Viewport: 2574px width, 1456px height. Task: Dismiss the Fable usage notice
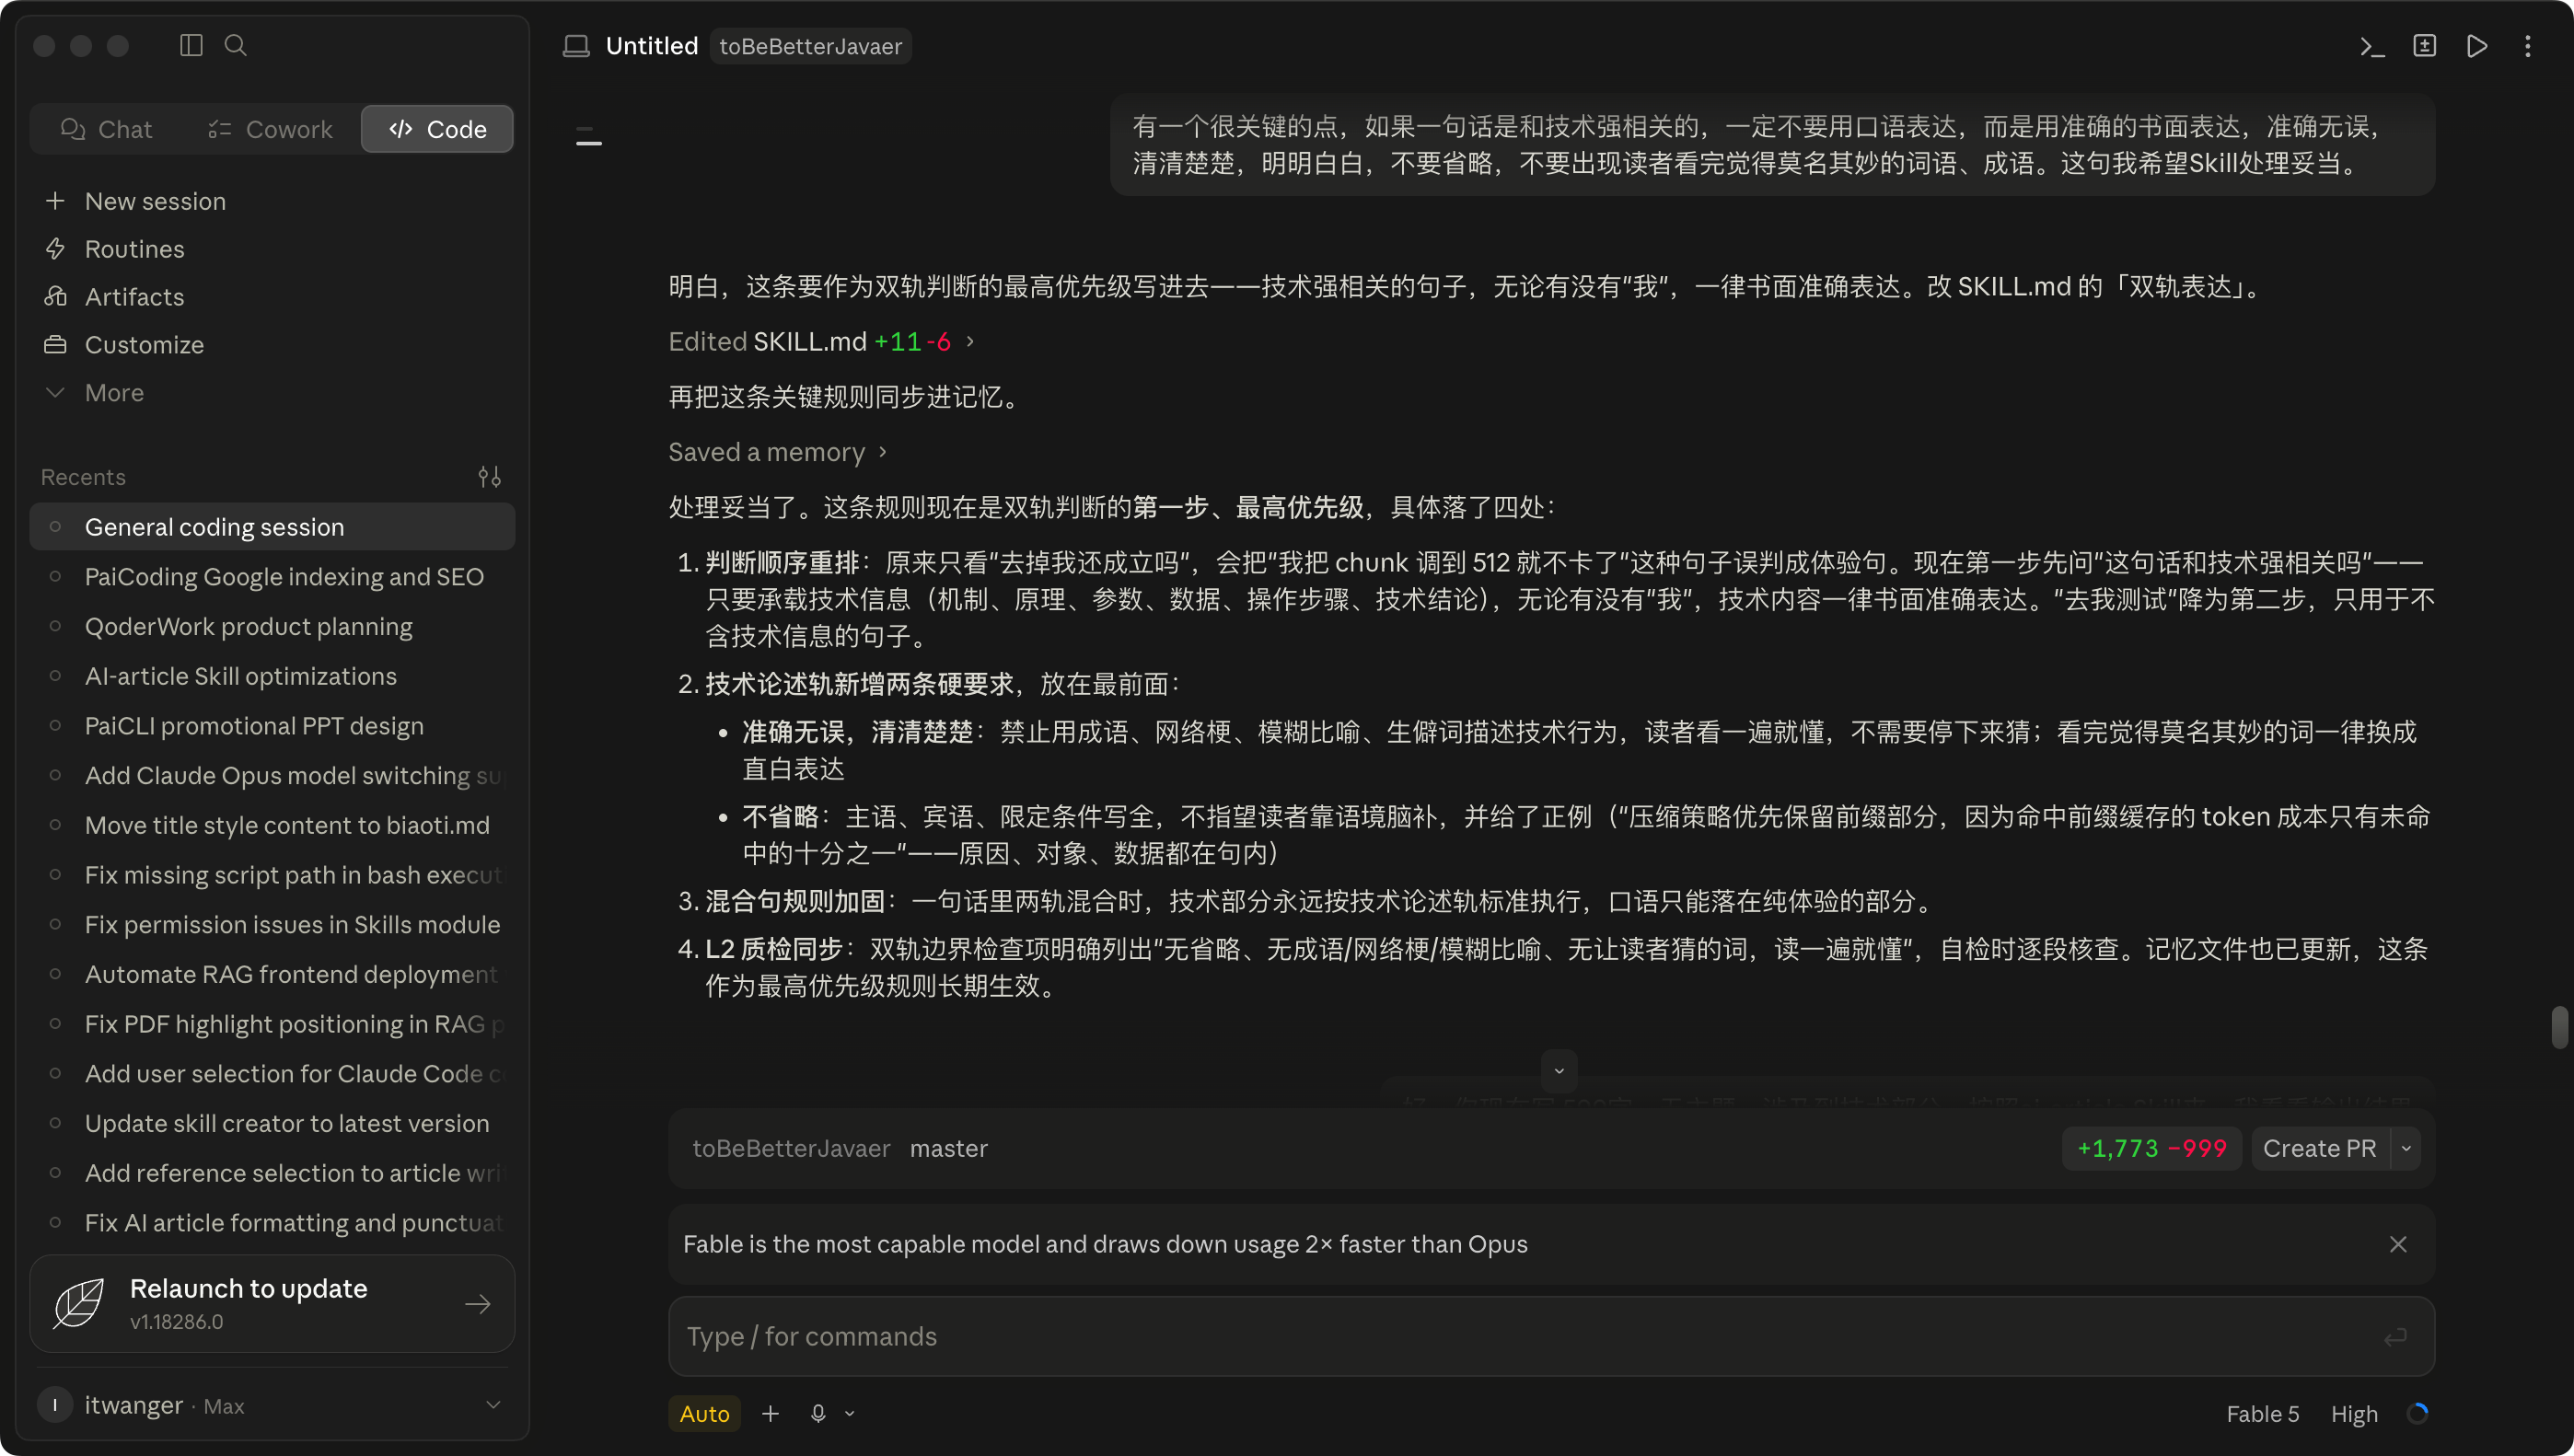2398,1244
